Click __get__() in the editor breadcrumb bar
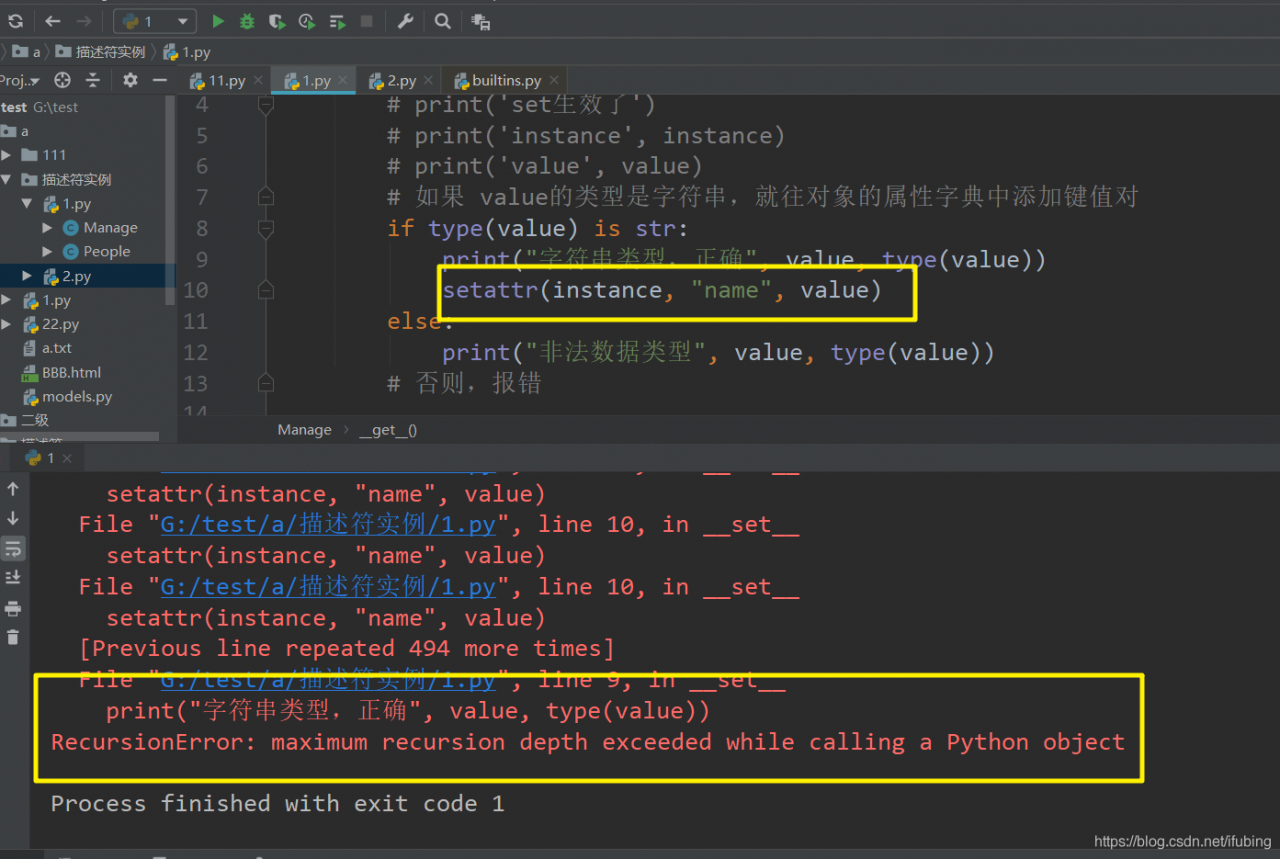Viewport: 1280px width, 859px height. pyautogui.click(x=388, y=430)
